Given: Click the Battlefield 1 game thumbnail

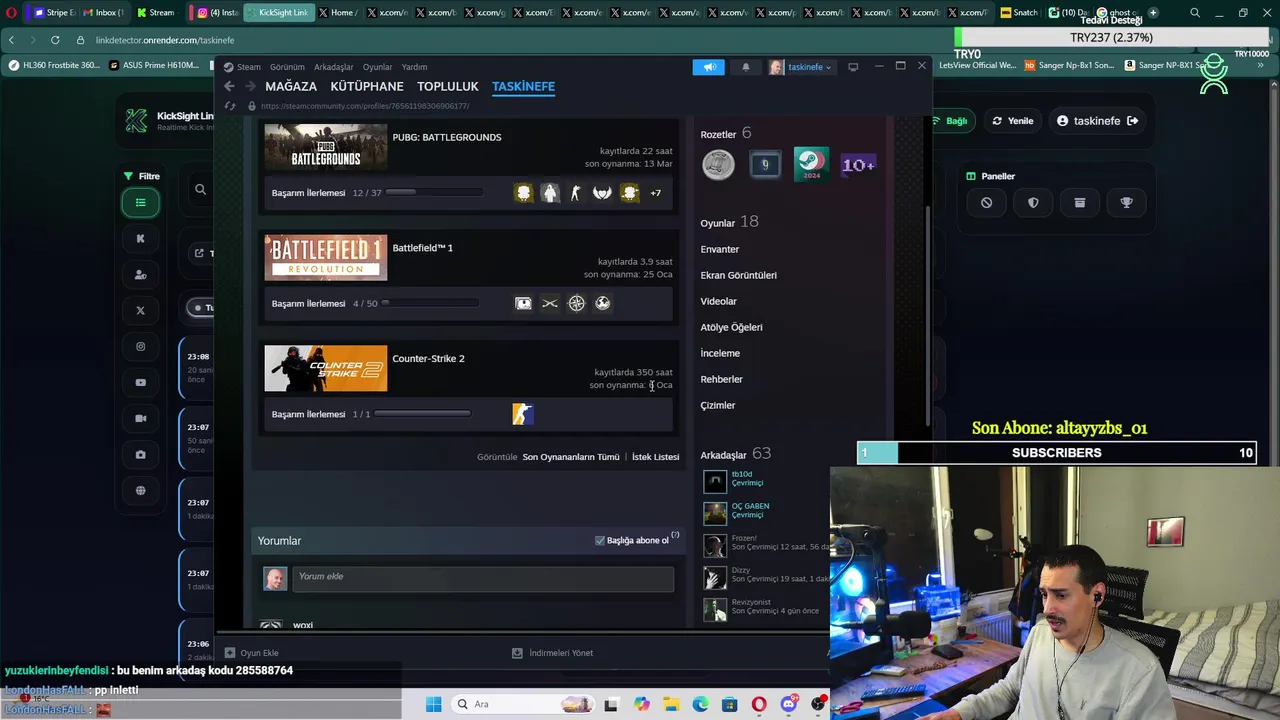Looking at the screenshot, I should [325, 258].
